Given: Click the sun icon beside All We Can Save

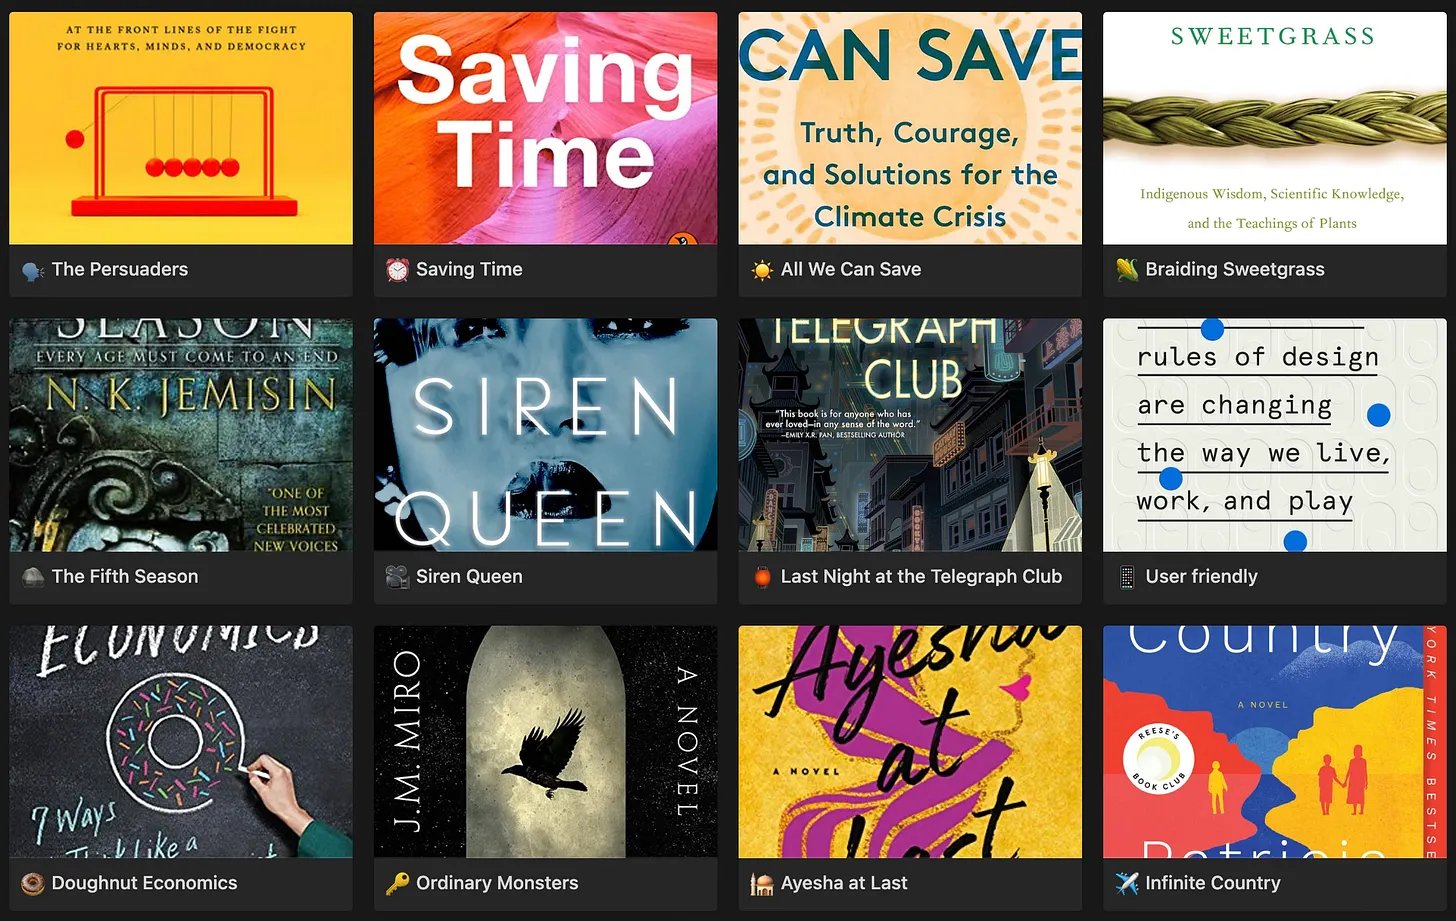Looking at the screenshot, I should [x=762, y=270].
